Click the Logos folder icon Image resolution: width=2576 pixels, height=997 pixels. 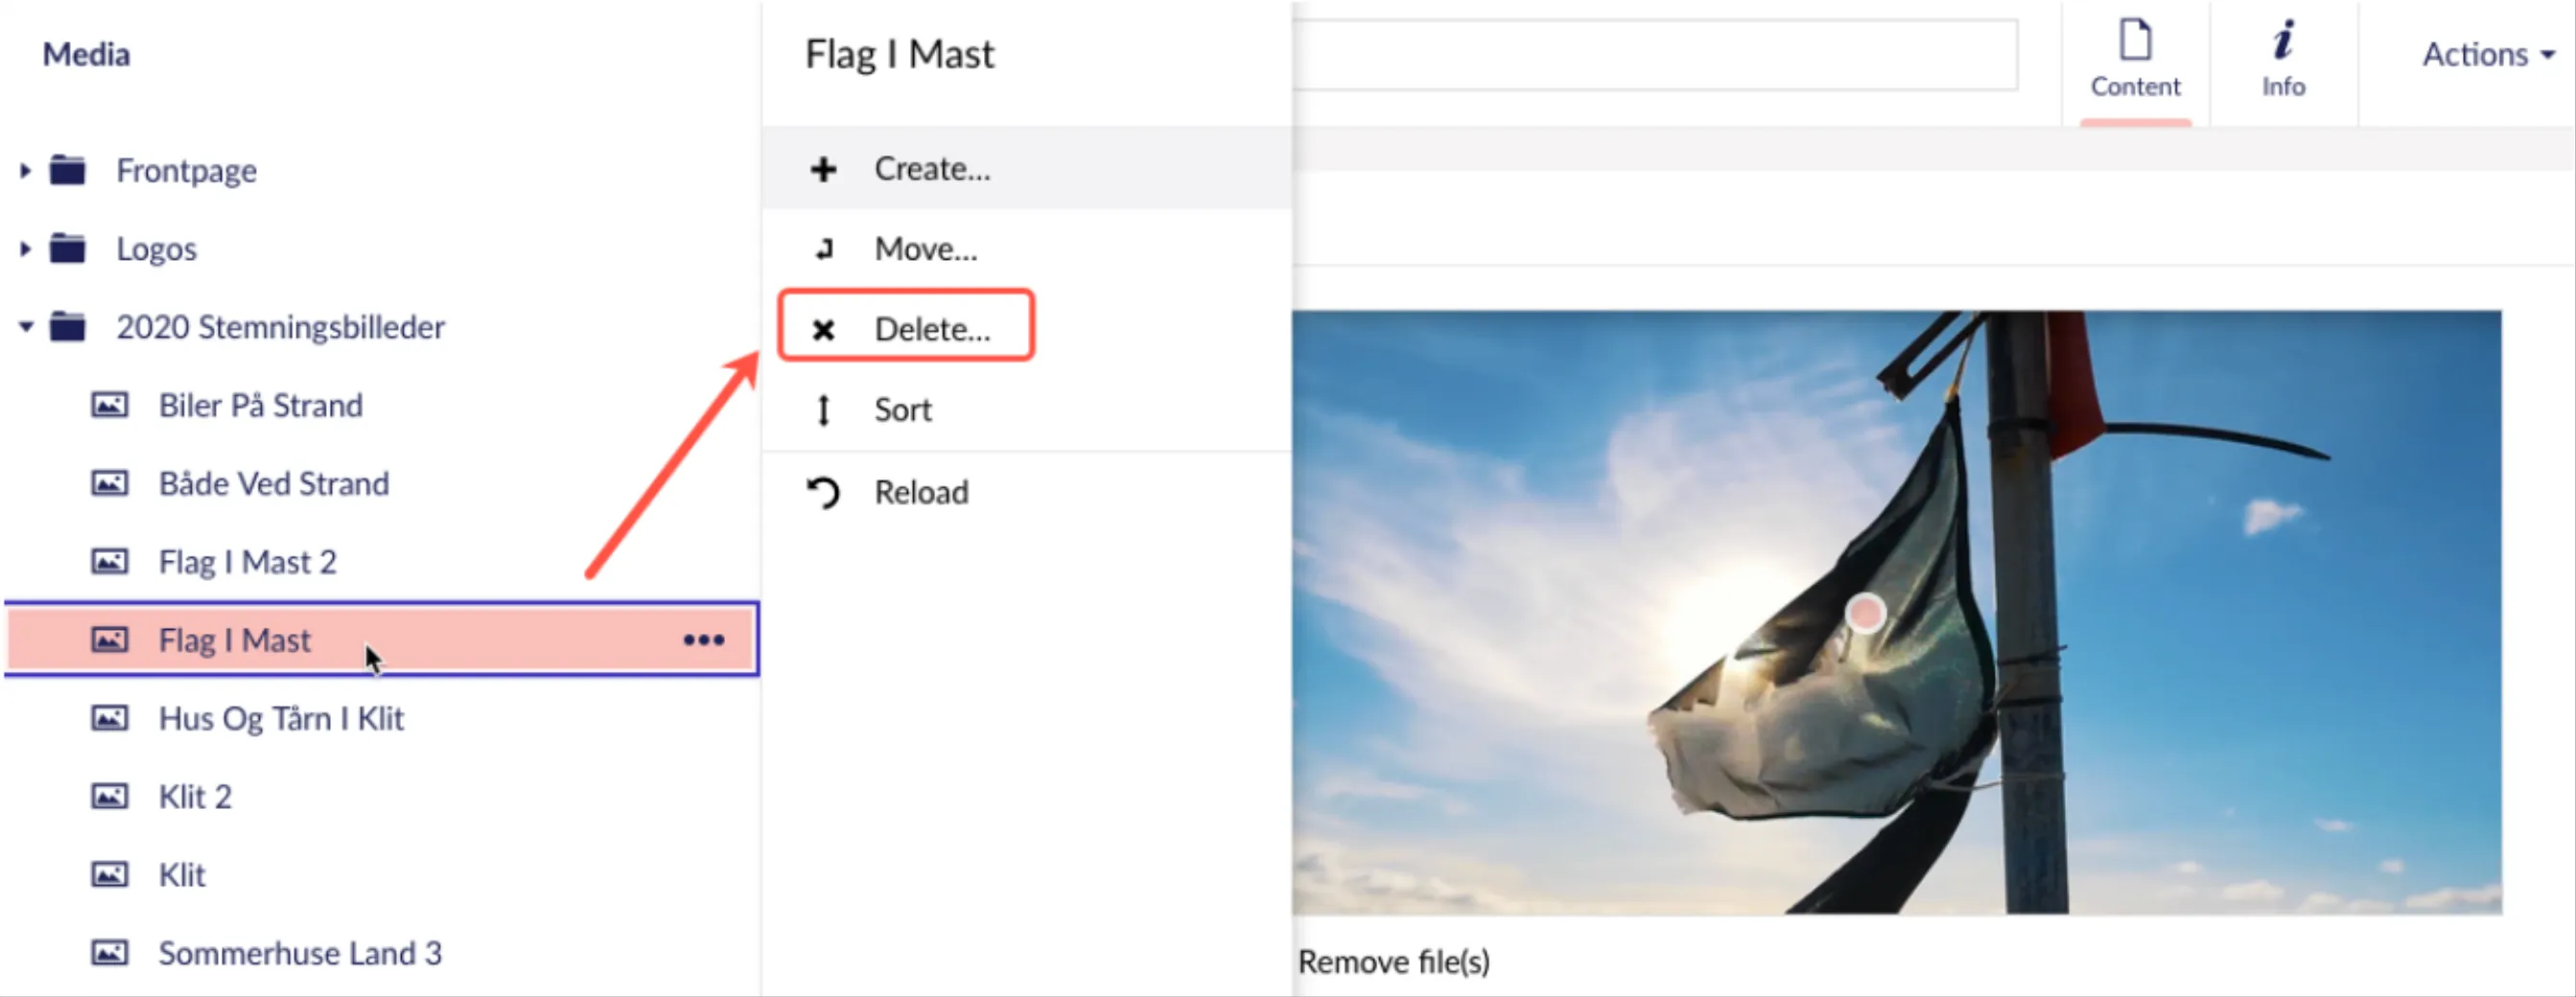(68, 248)
